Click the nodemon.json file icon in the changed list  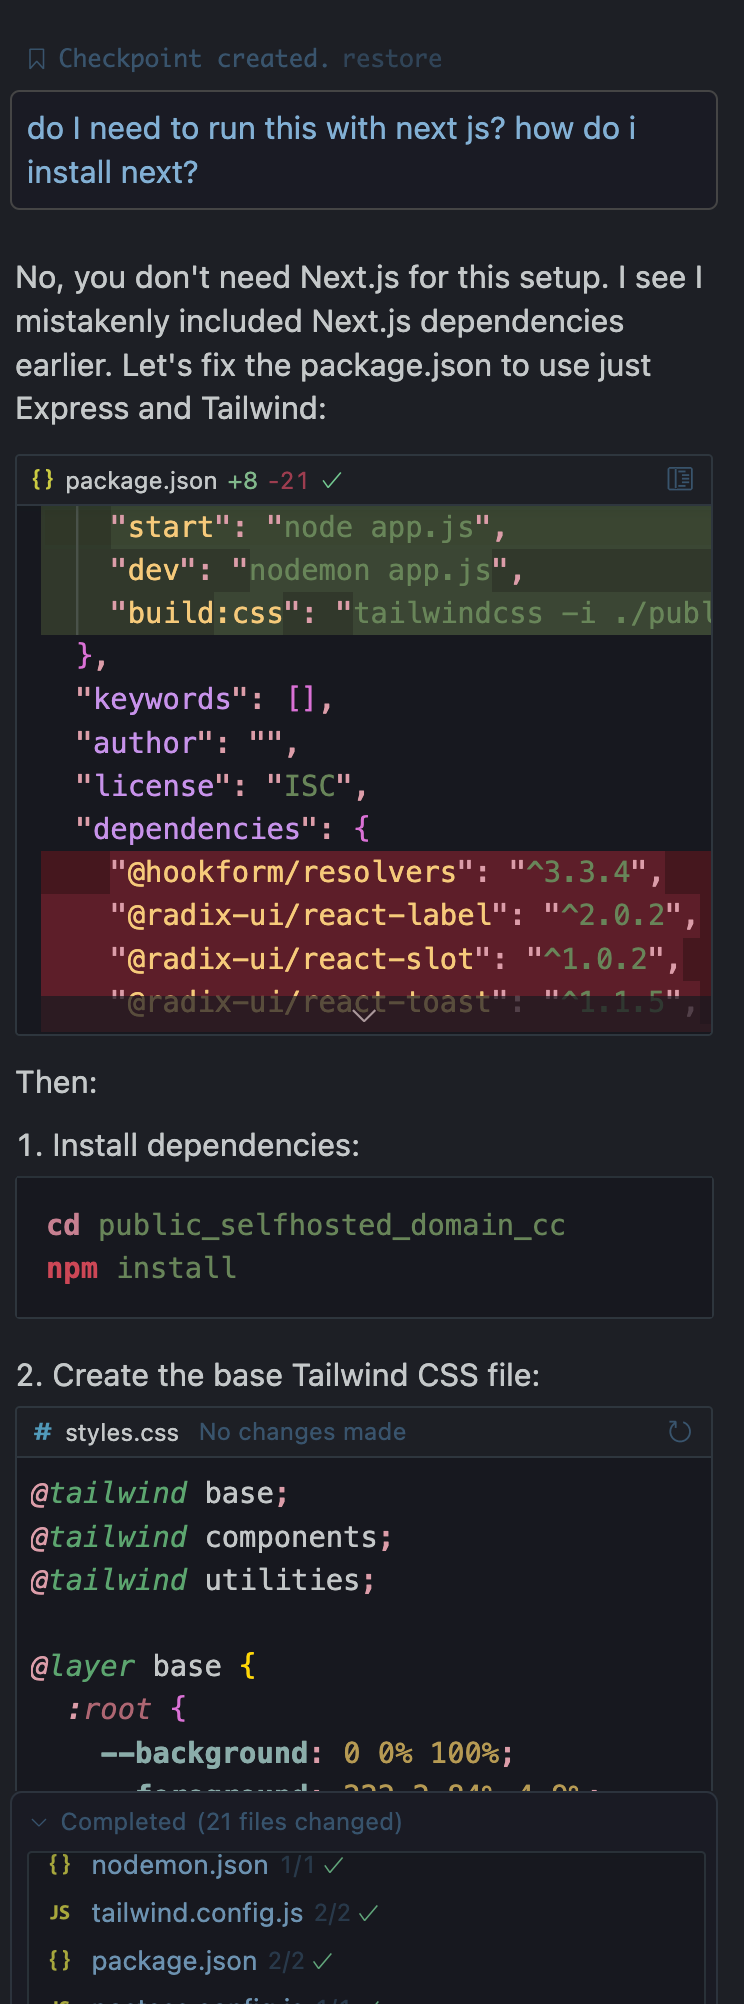(60, 1865)
